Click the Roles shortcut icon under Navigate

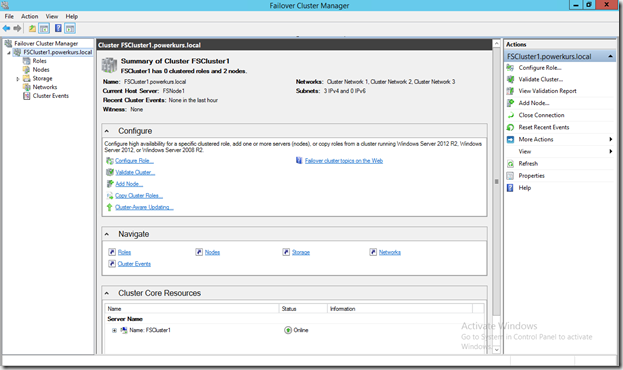112,252
